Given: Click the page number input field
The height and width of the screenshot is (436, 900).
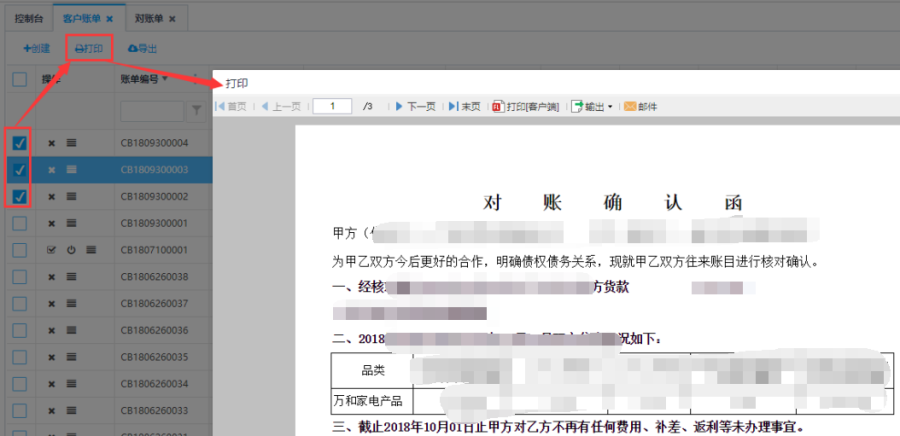Looking at the screenshot, I should [x=332, y=106].
